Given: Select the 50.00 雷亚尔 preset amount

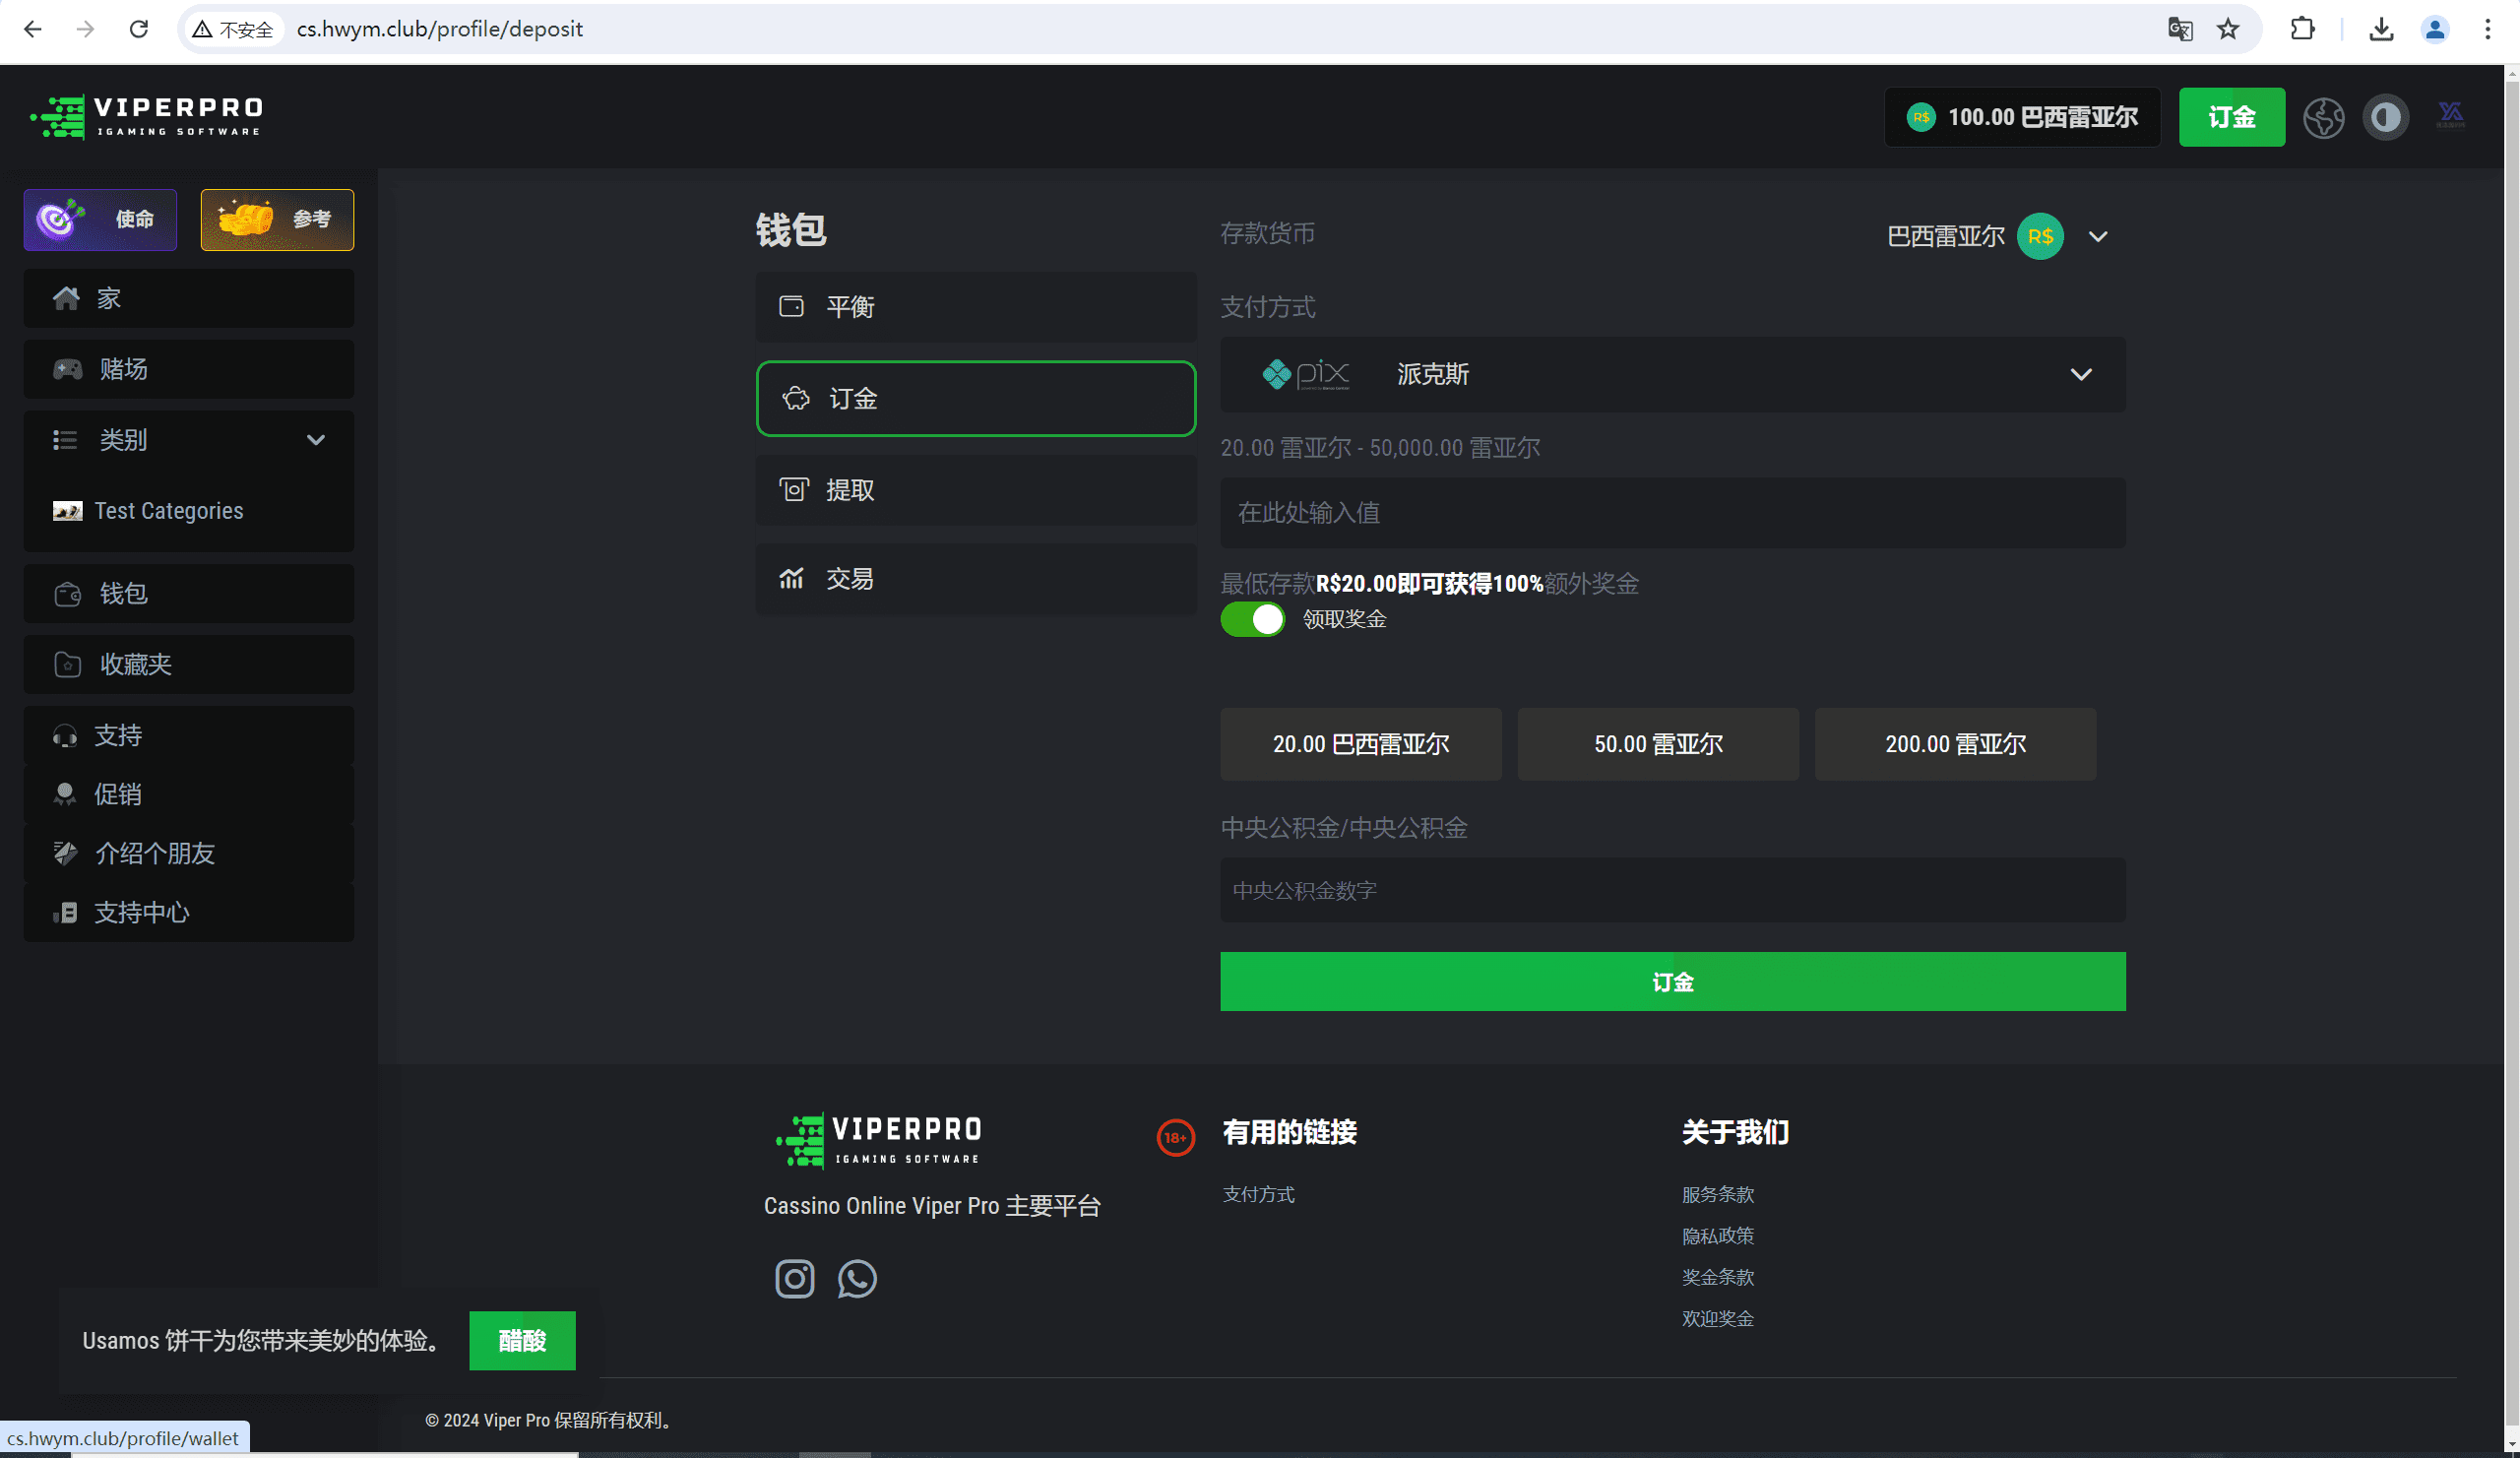Looking at the screenshot, I should (1657, 744).
